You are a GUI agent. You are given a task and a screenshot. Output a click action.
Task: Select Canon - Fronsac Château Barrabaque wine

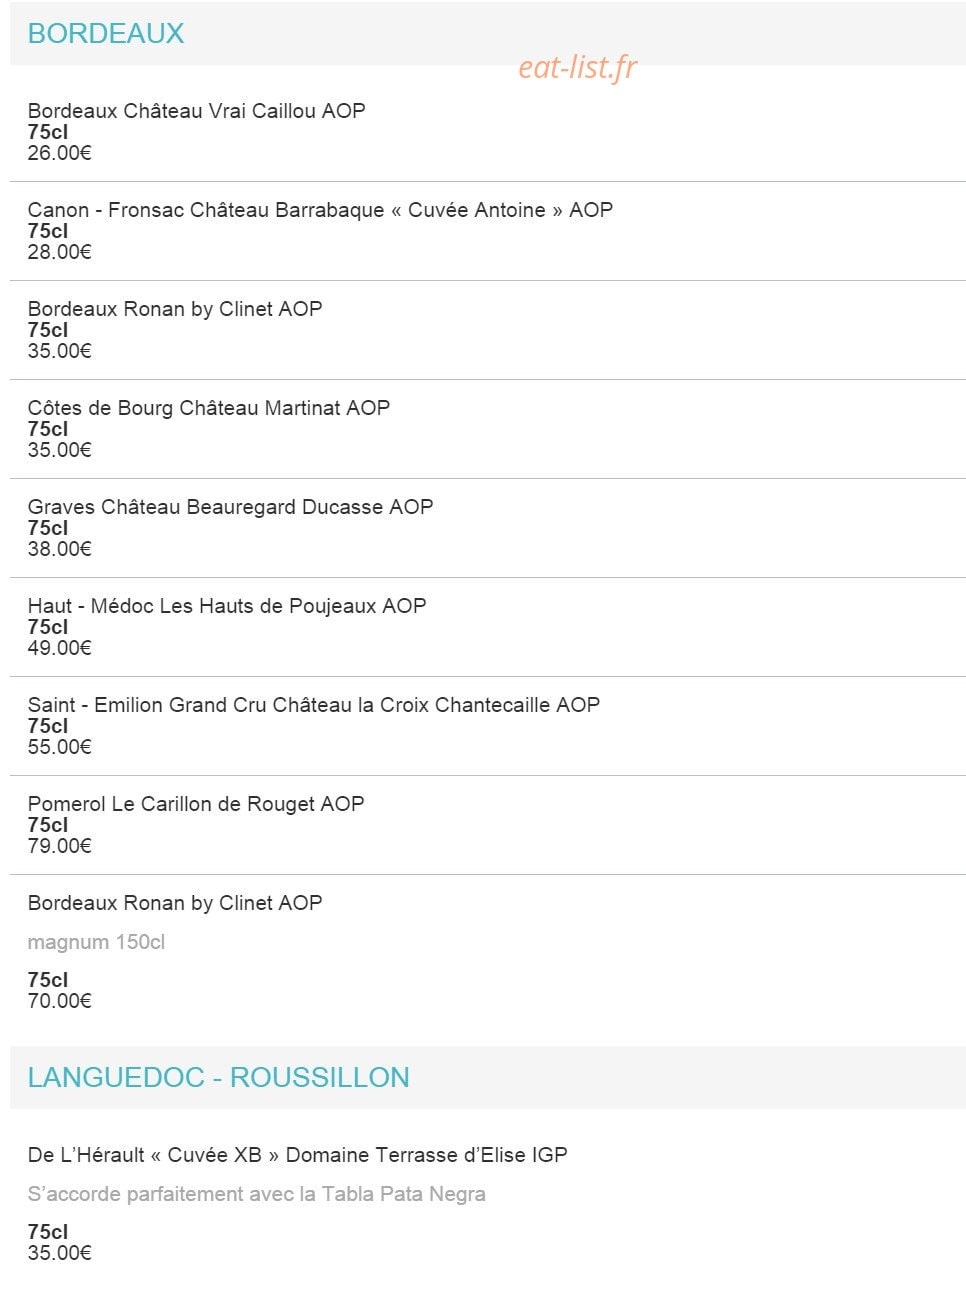[x=320, y=210]
